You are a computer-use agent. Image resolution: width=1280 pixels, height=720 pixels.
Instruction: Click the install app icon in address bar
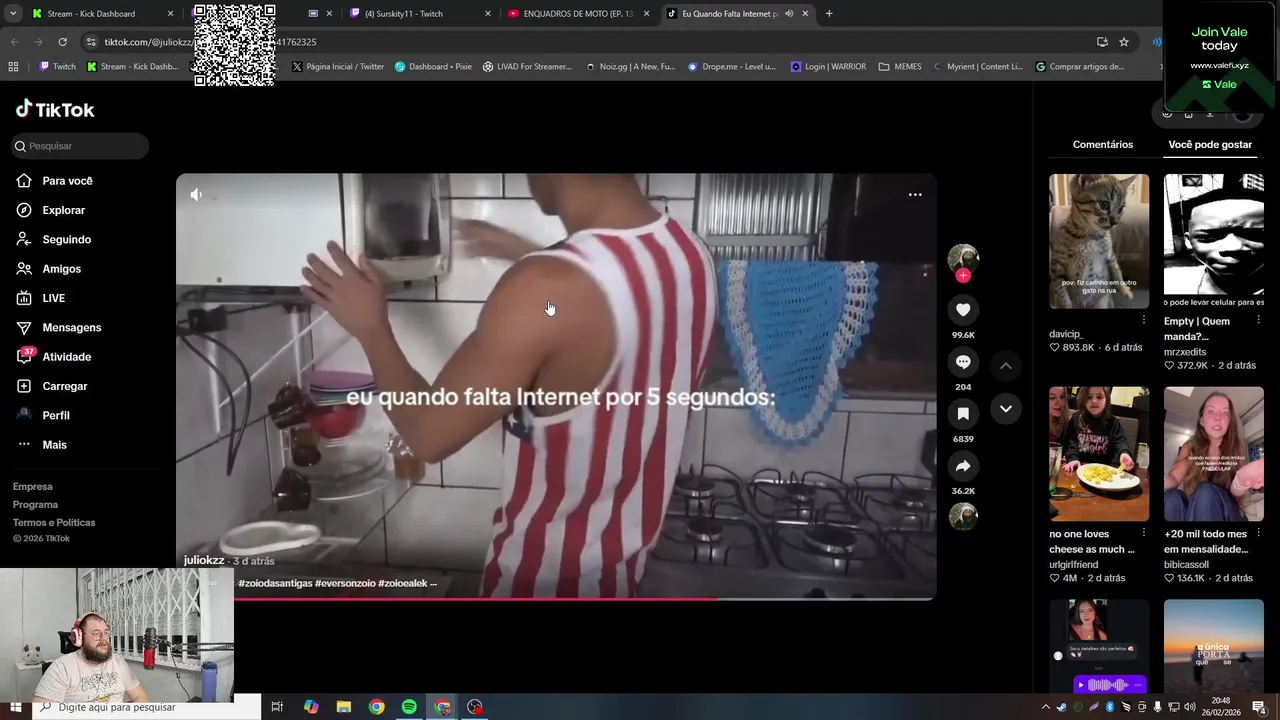pos(1102,42)
